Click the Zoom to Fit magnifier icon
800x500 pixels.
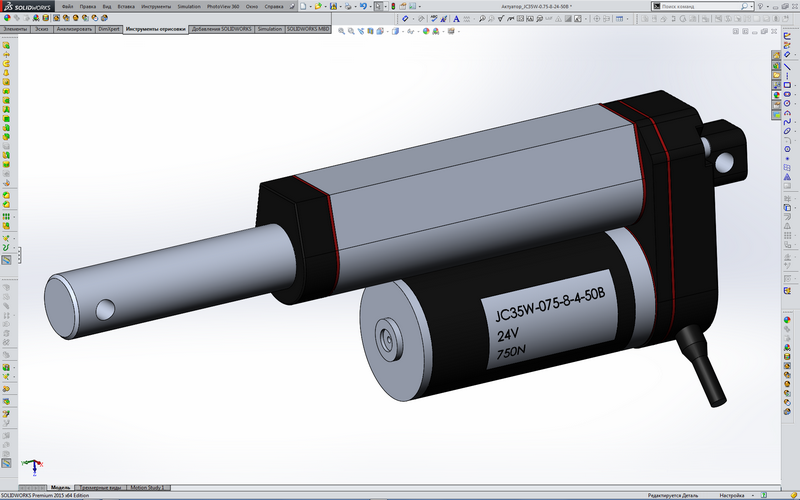(341, 31)
